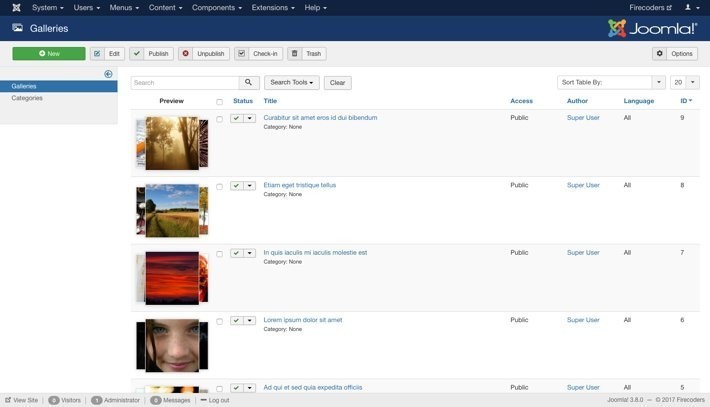Open the user account icon menu

click(692, 8)
